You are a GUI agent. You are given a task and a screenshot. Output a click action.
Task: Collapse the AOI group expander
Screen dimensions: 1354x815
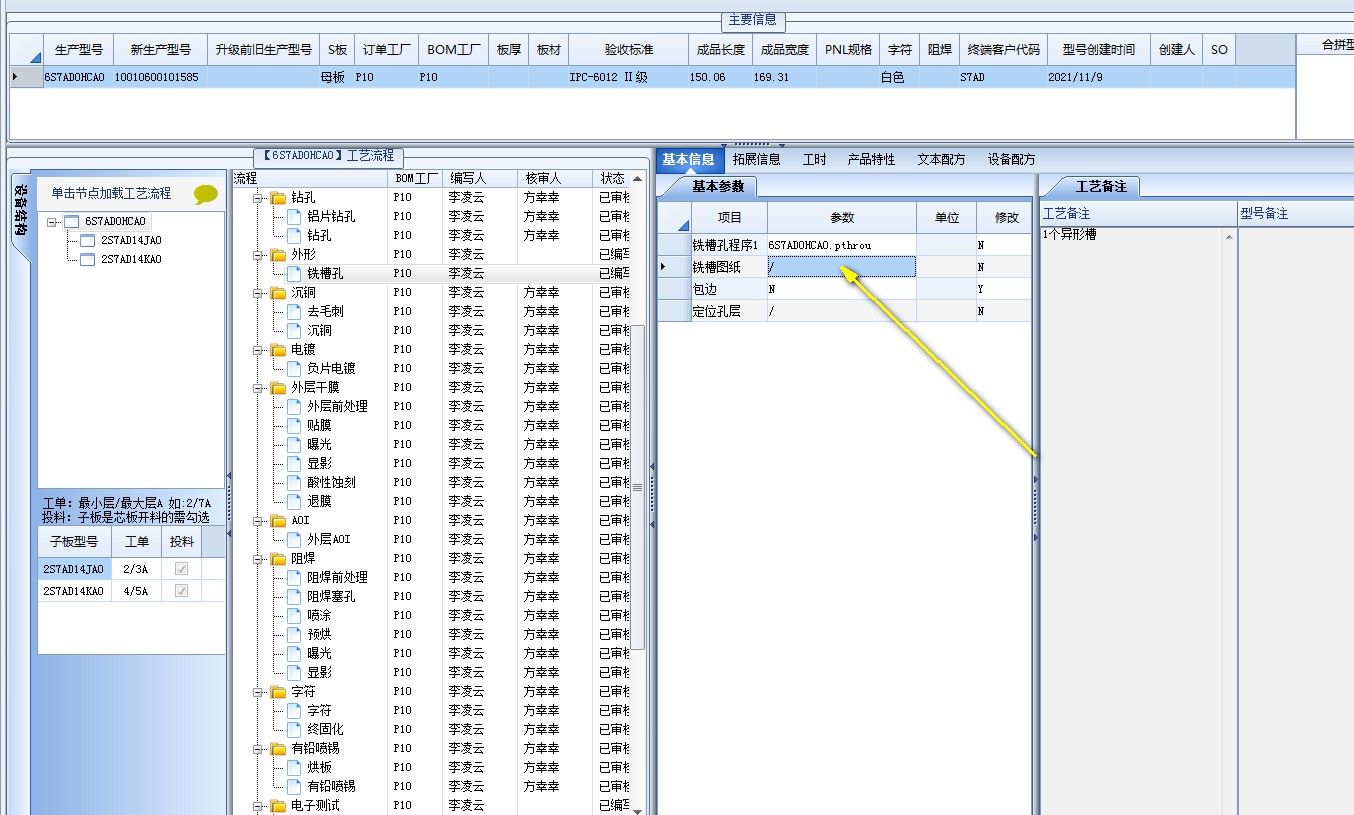coord(259,521)
